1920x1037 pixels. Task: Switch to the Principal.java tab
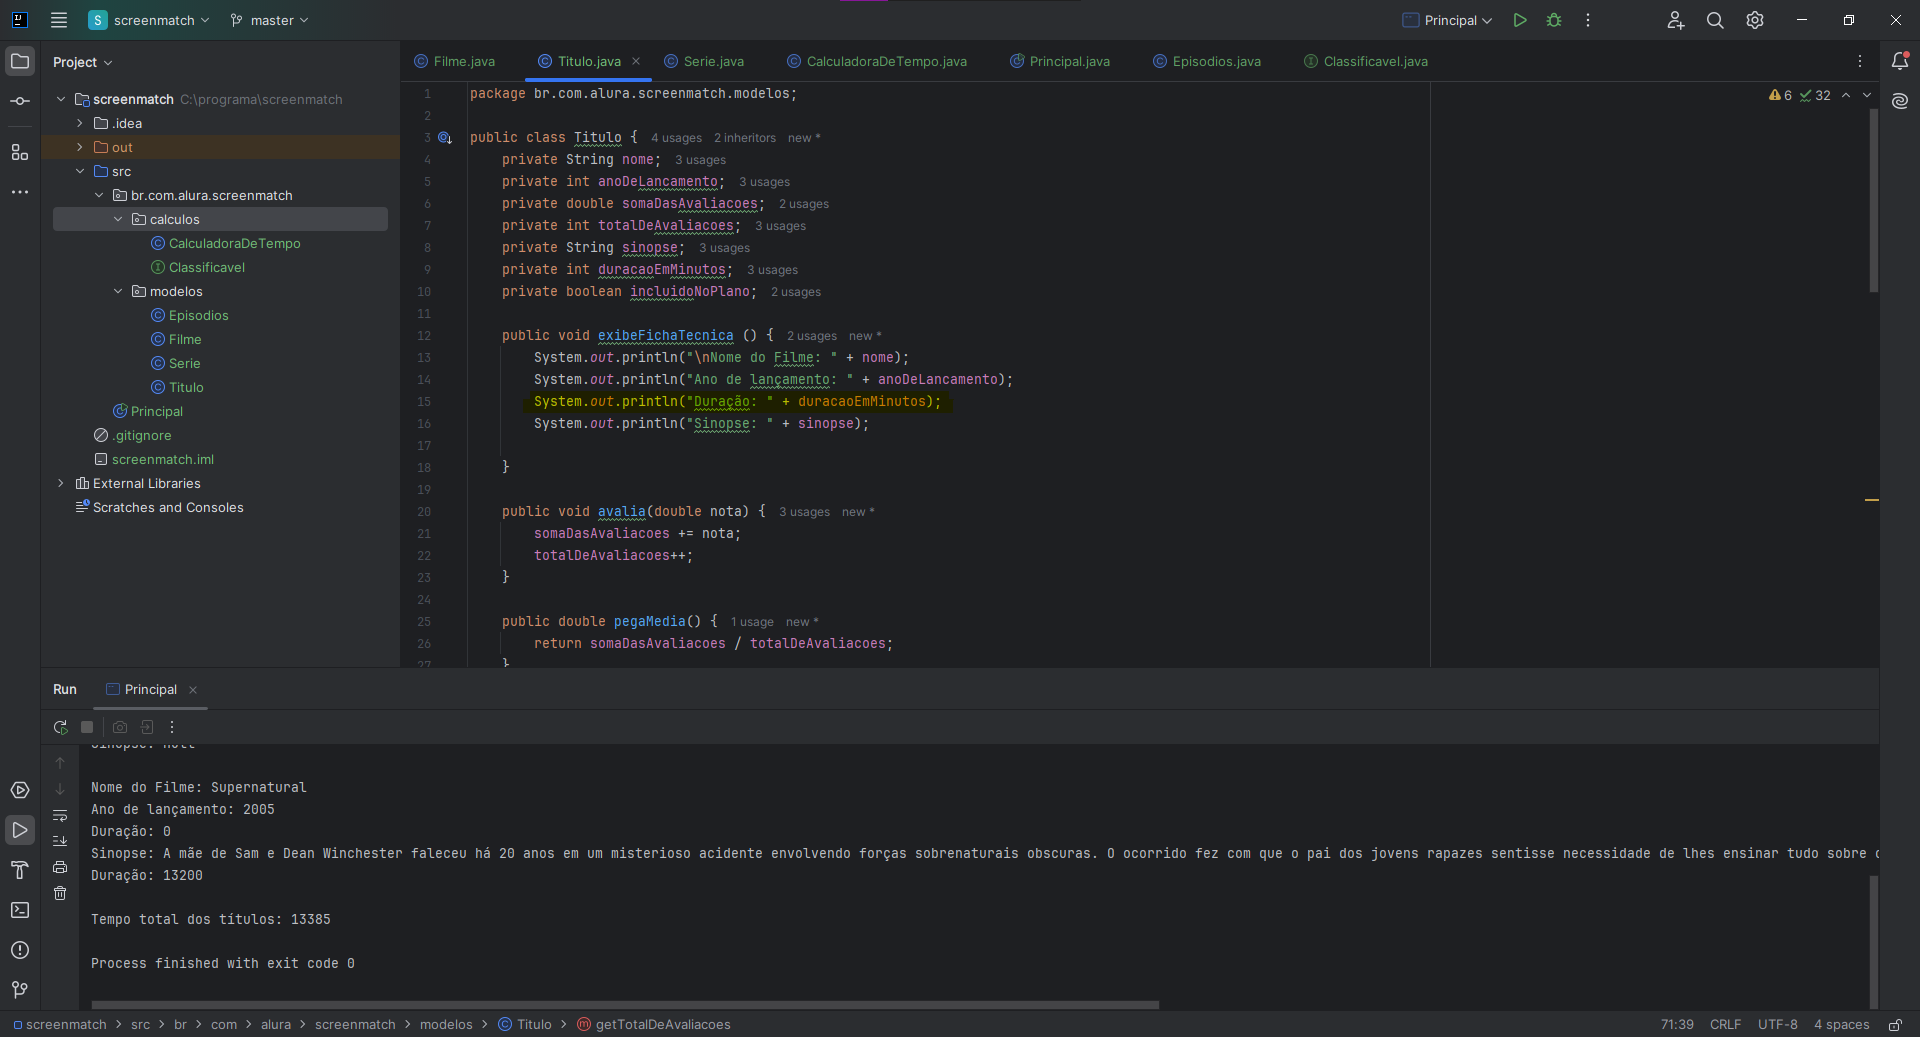pyautogui.click(x=1060, y=61)
